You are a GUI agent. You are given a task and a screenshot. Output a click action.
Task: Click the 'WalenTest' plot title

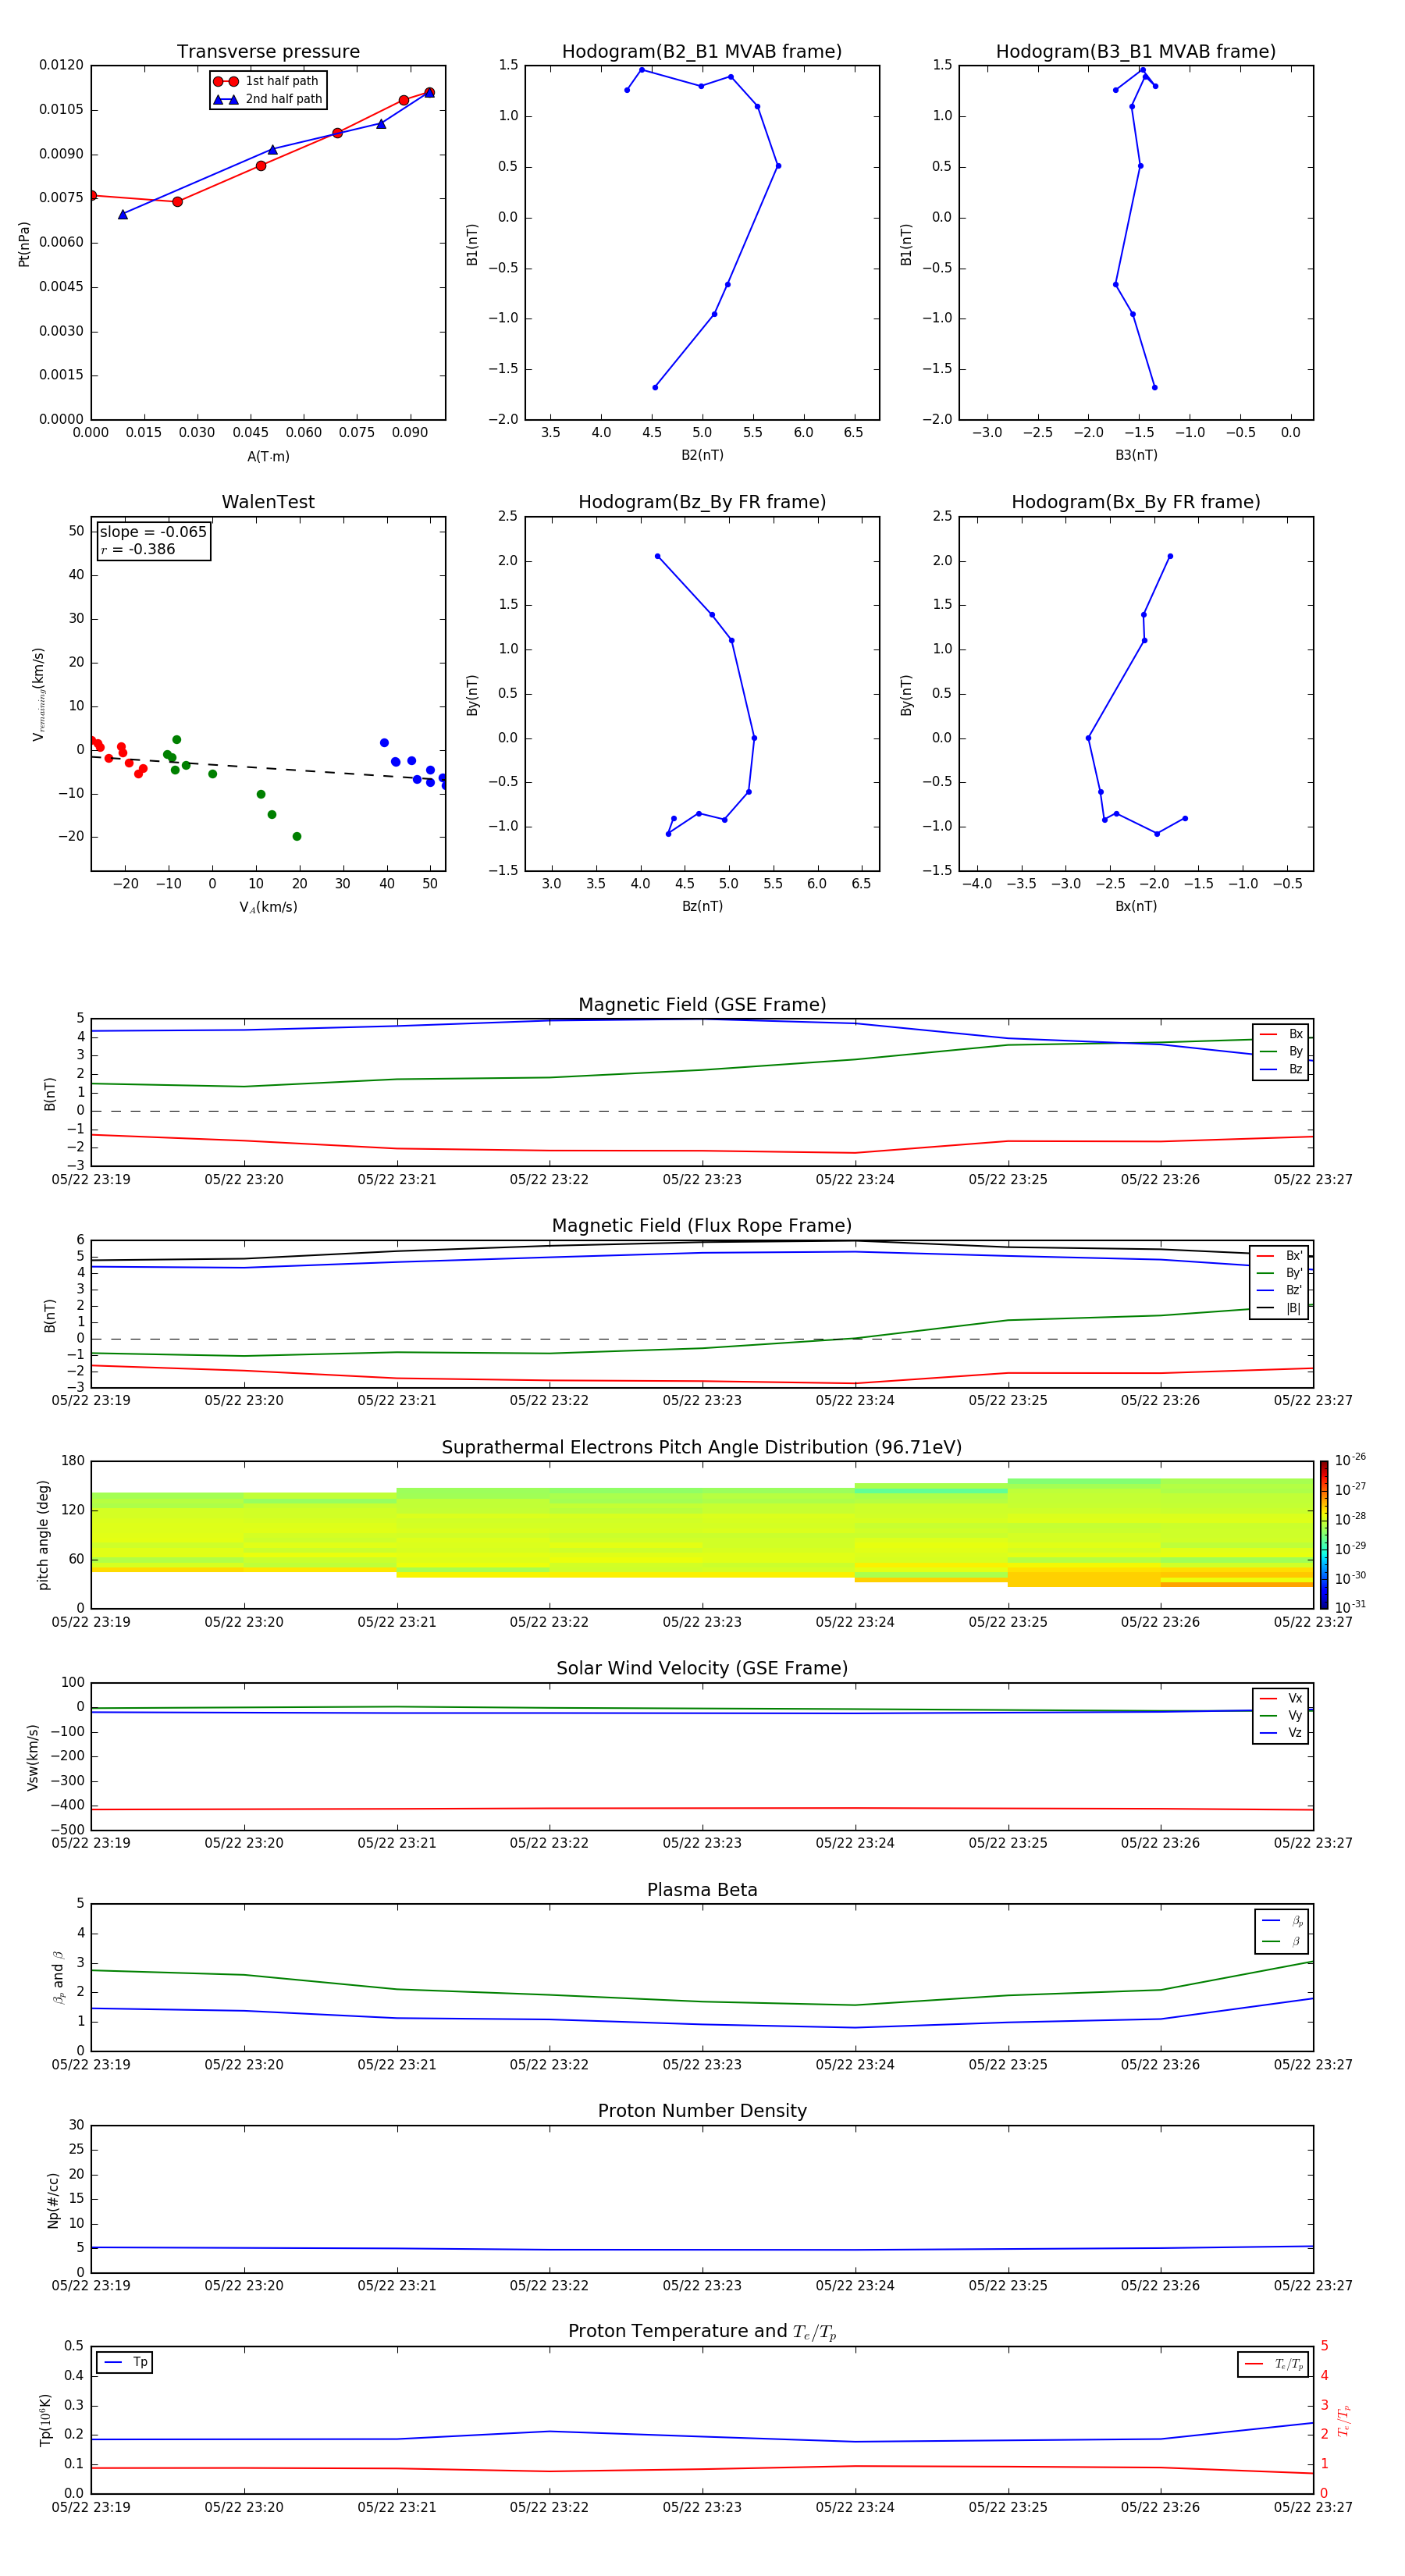268,502
